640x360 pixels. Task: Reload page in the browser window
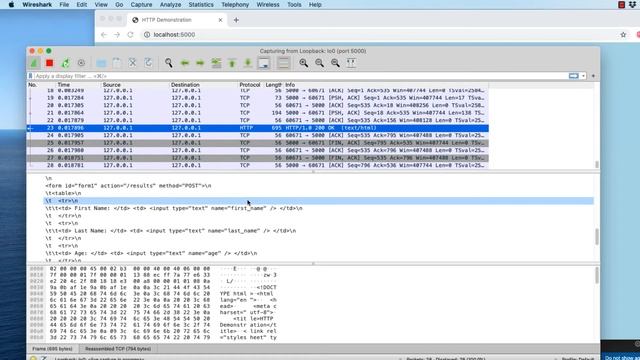[x=130, y=35]
